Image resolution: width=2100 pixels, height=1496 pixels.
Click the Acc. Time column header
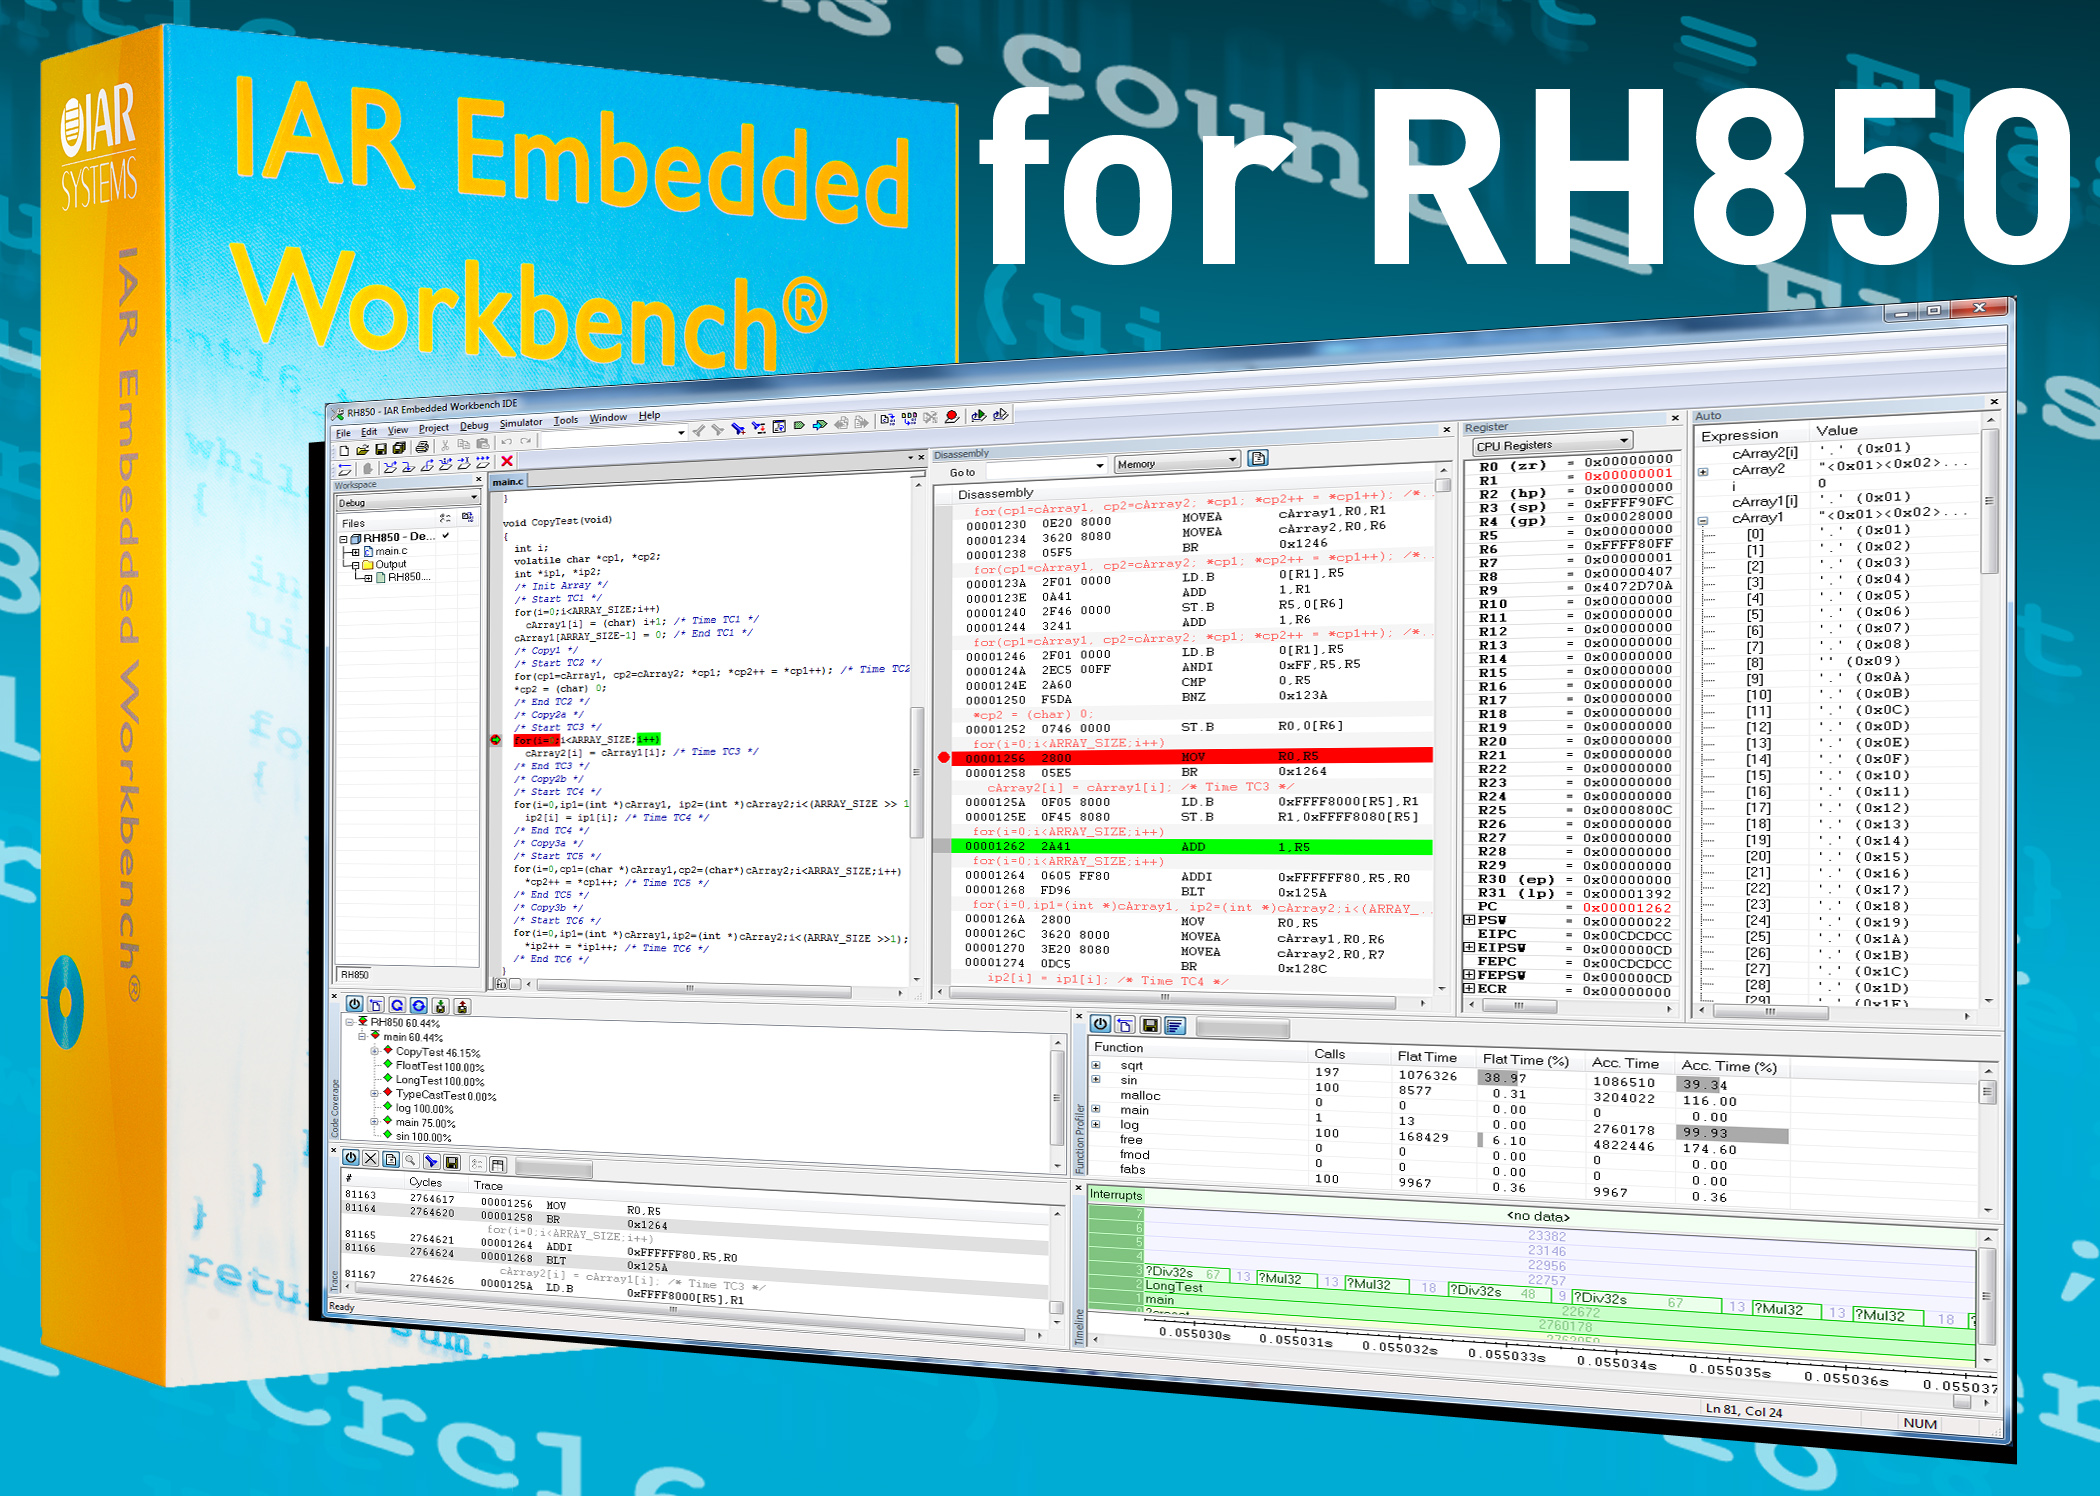coord(1625,1063)
